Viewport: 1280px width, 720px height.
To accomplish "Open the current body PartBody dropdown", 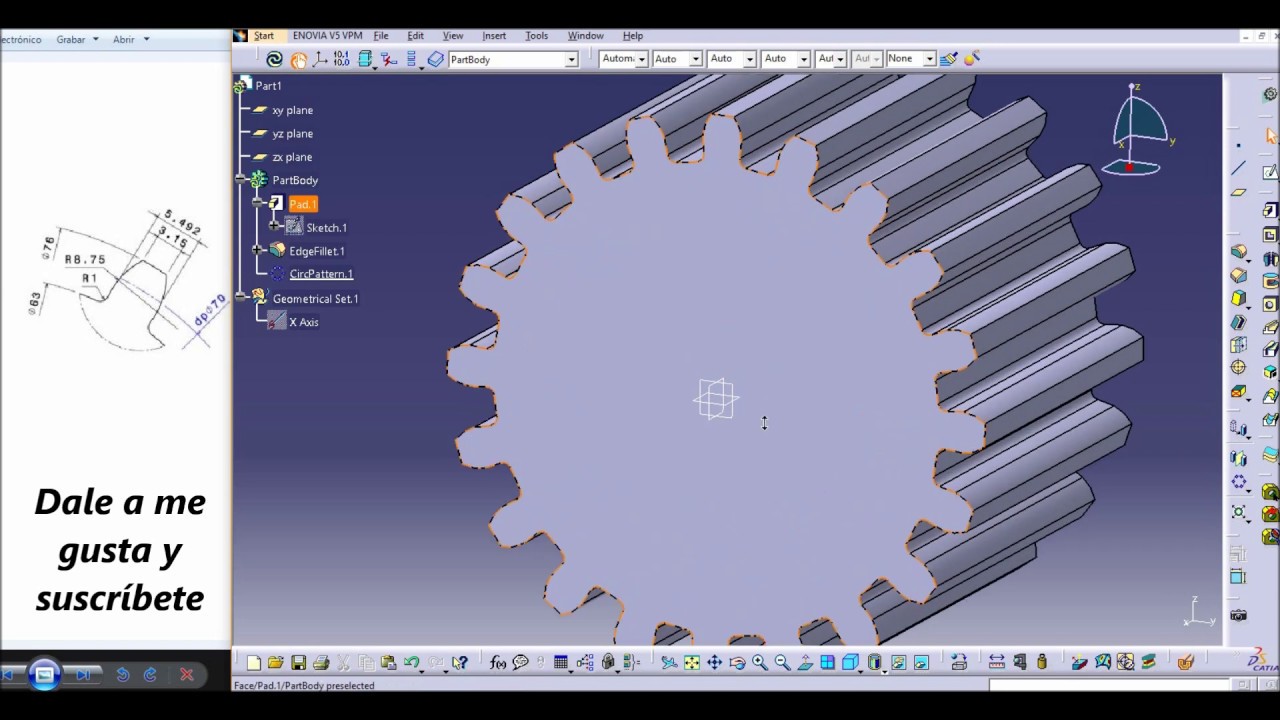I will 571,60.
